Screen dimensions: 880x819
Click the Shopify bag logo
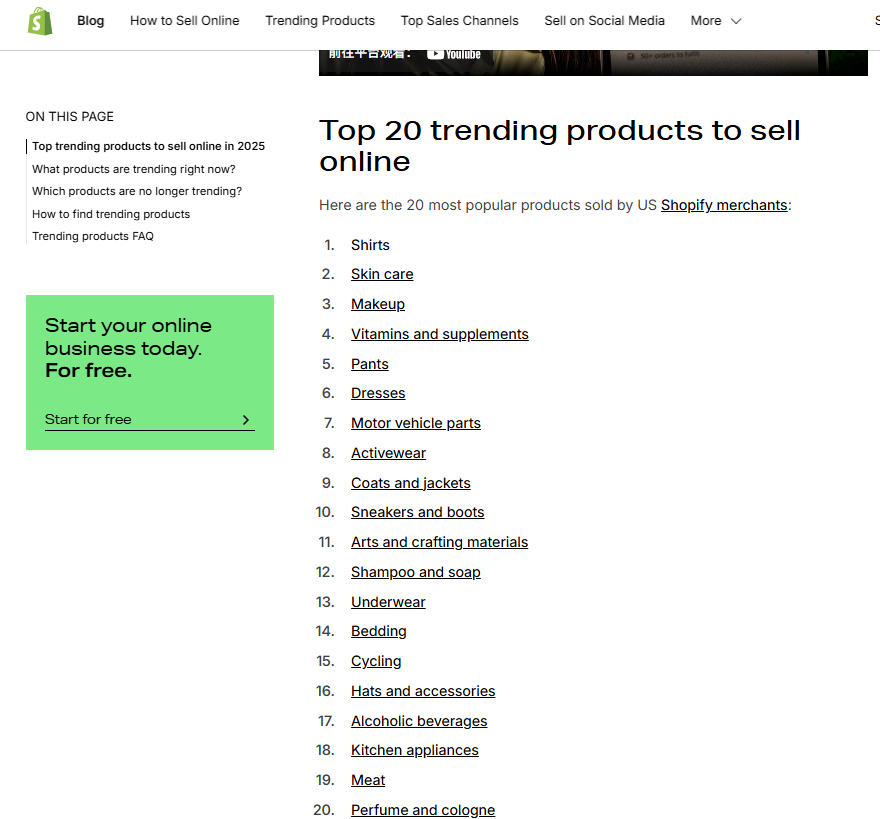click(x=40, y=20)
